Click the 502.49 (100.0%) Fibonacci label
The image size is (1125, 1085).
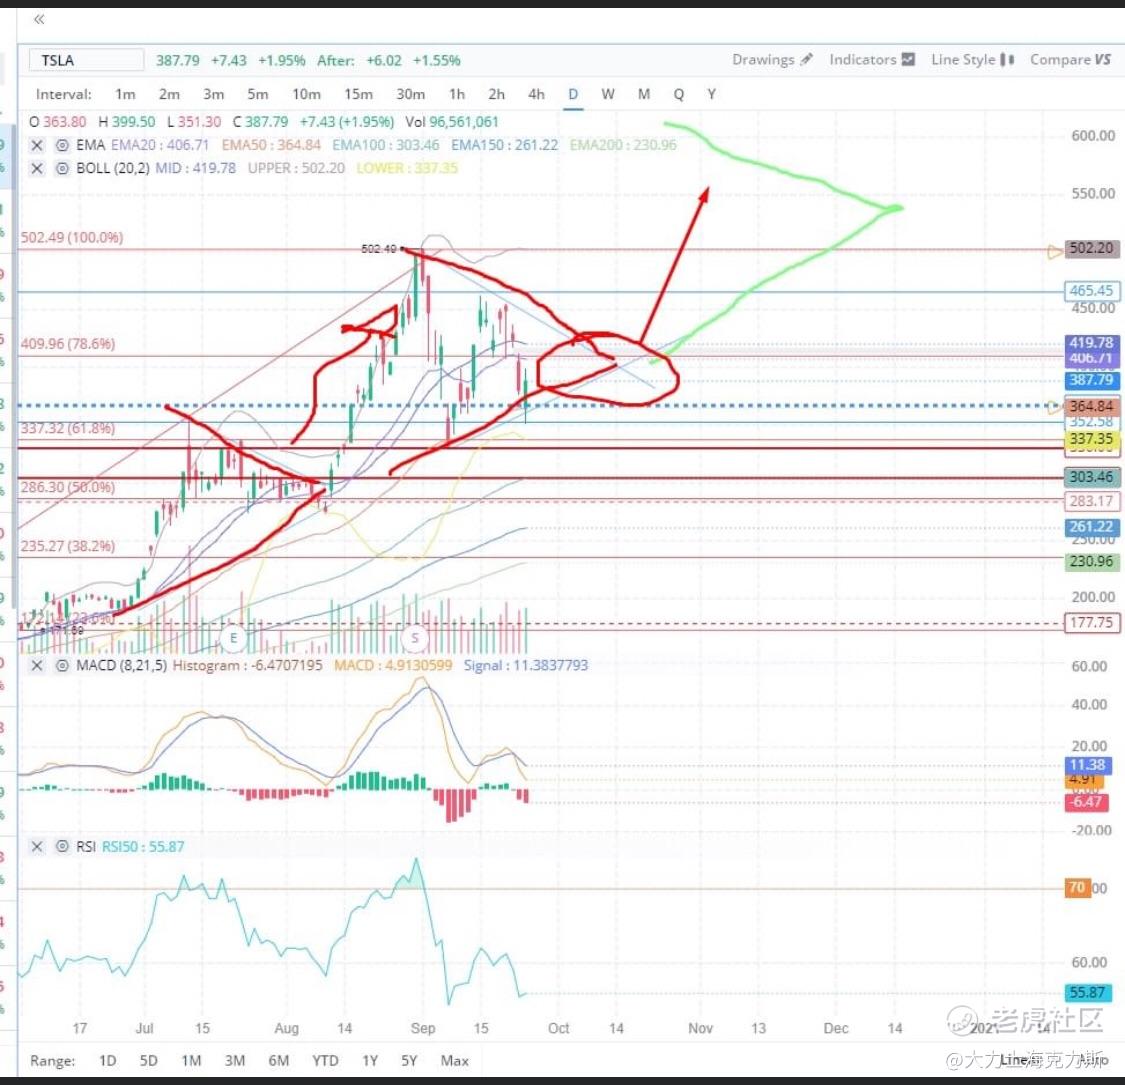click(72, 238)
